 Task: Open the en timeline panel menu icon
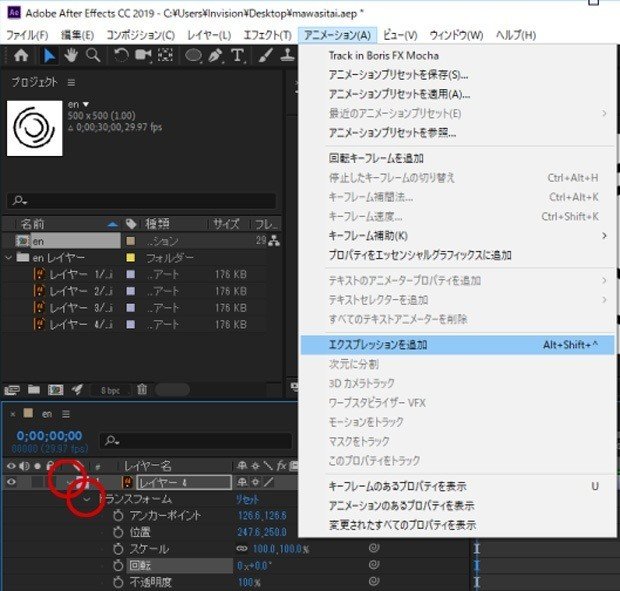click(x=66, y=414)
